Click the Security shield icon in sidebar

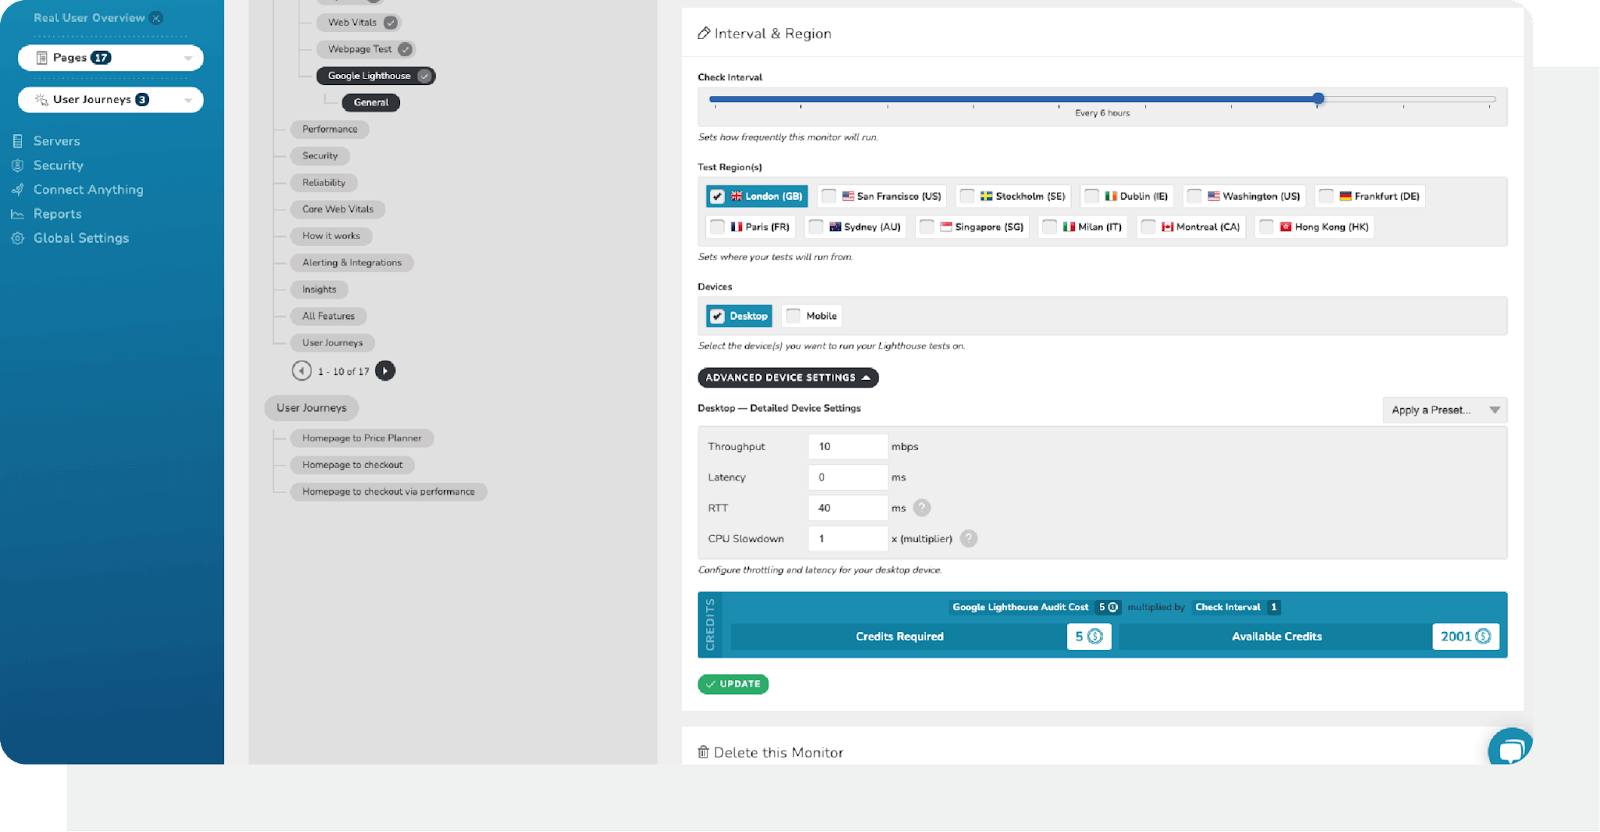point(17,166)
